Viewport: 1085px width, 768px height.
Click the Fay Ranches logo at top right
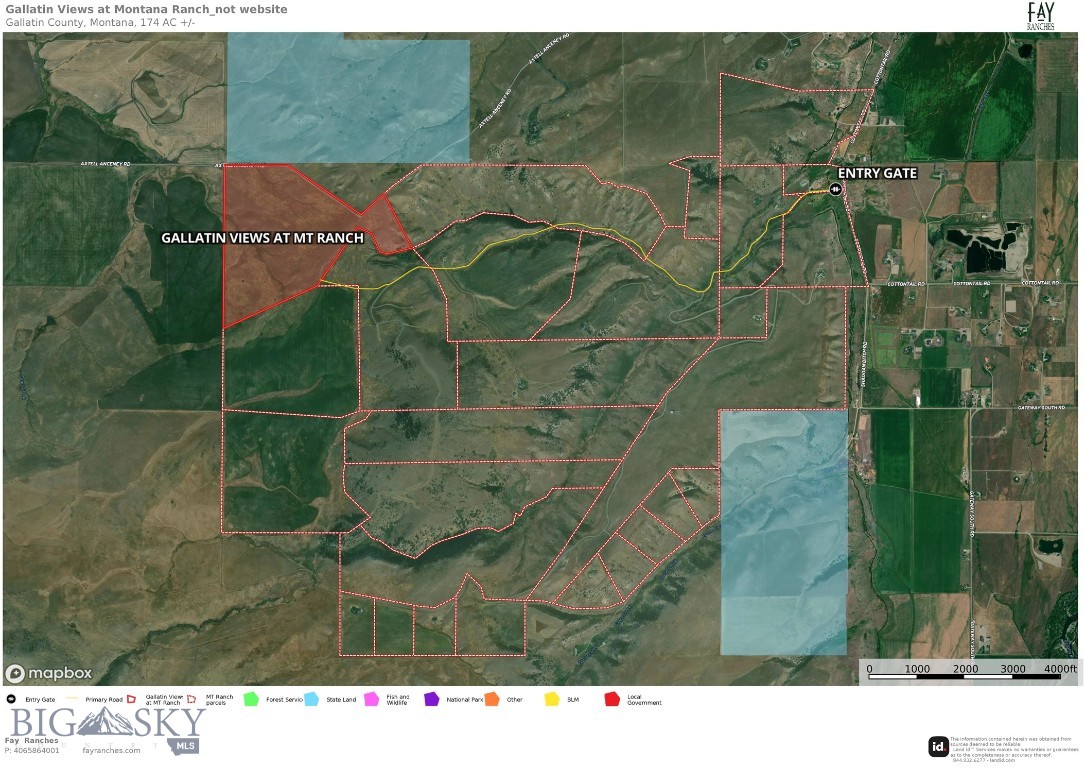click(1040, 16)
